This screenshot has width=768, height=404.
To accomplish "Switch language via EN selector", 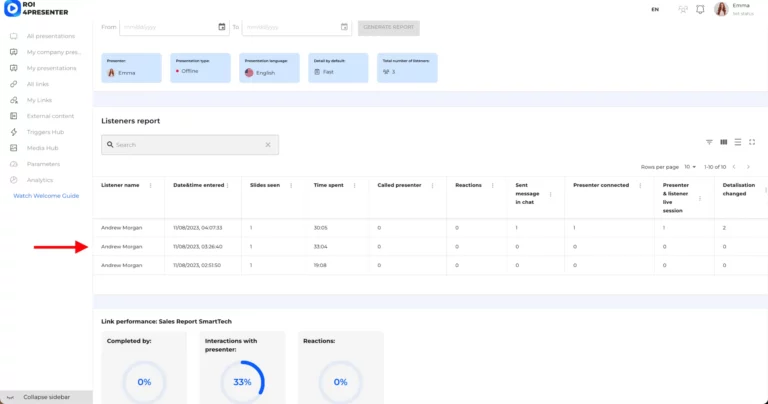I will point(655,9).
